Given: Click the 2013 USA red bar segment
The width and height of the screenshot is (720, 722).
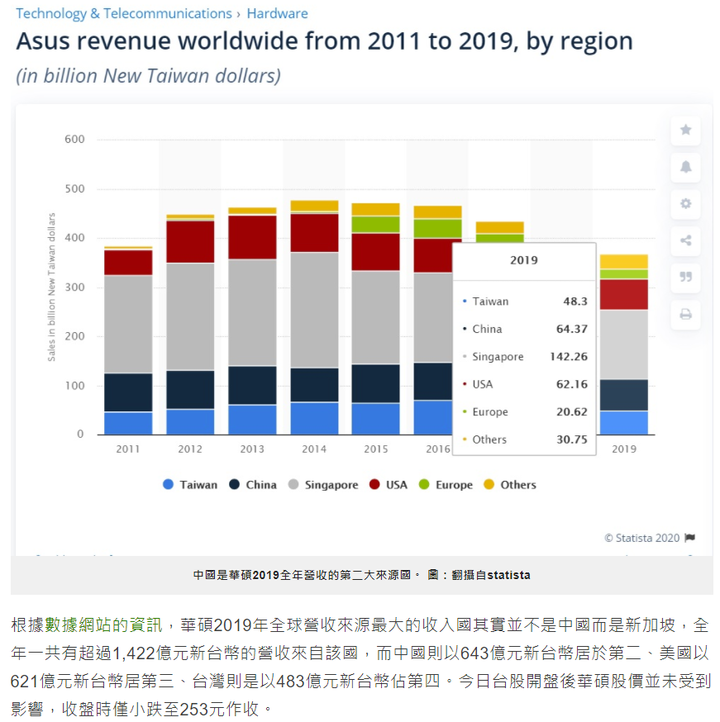Looking at the screenshot, I should (252, 237).
